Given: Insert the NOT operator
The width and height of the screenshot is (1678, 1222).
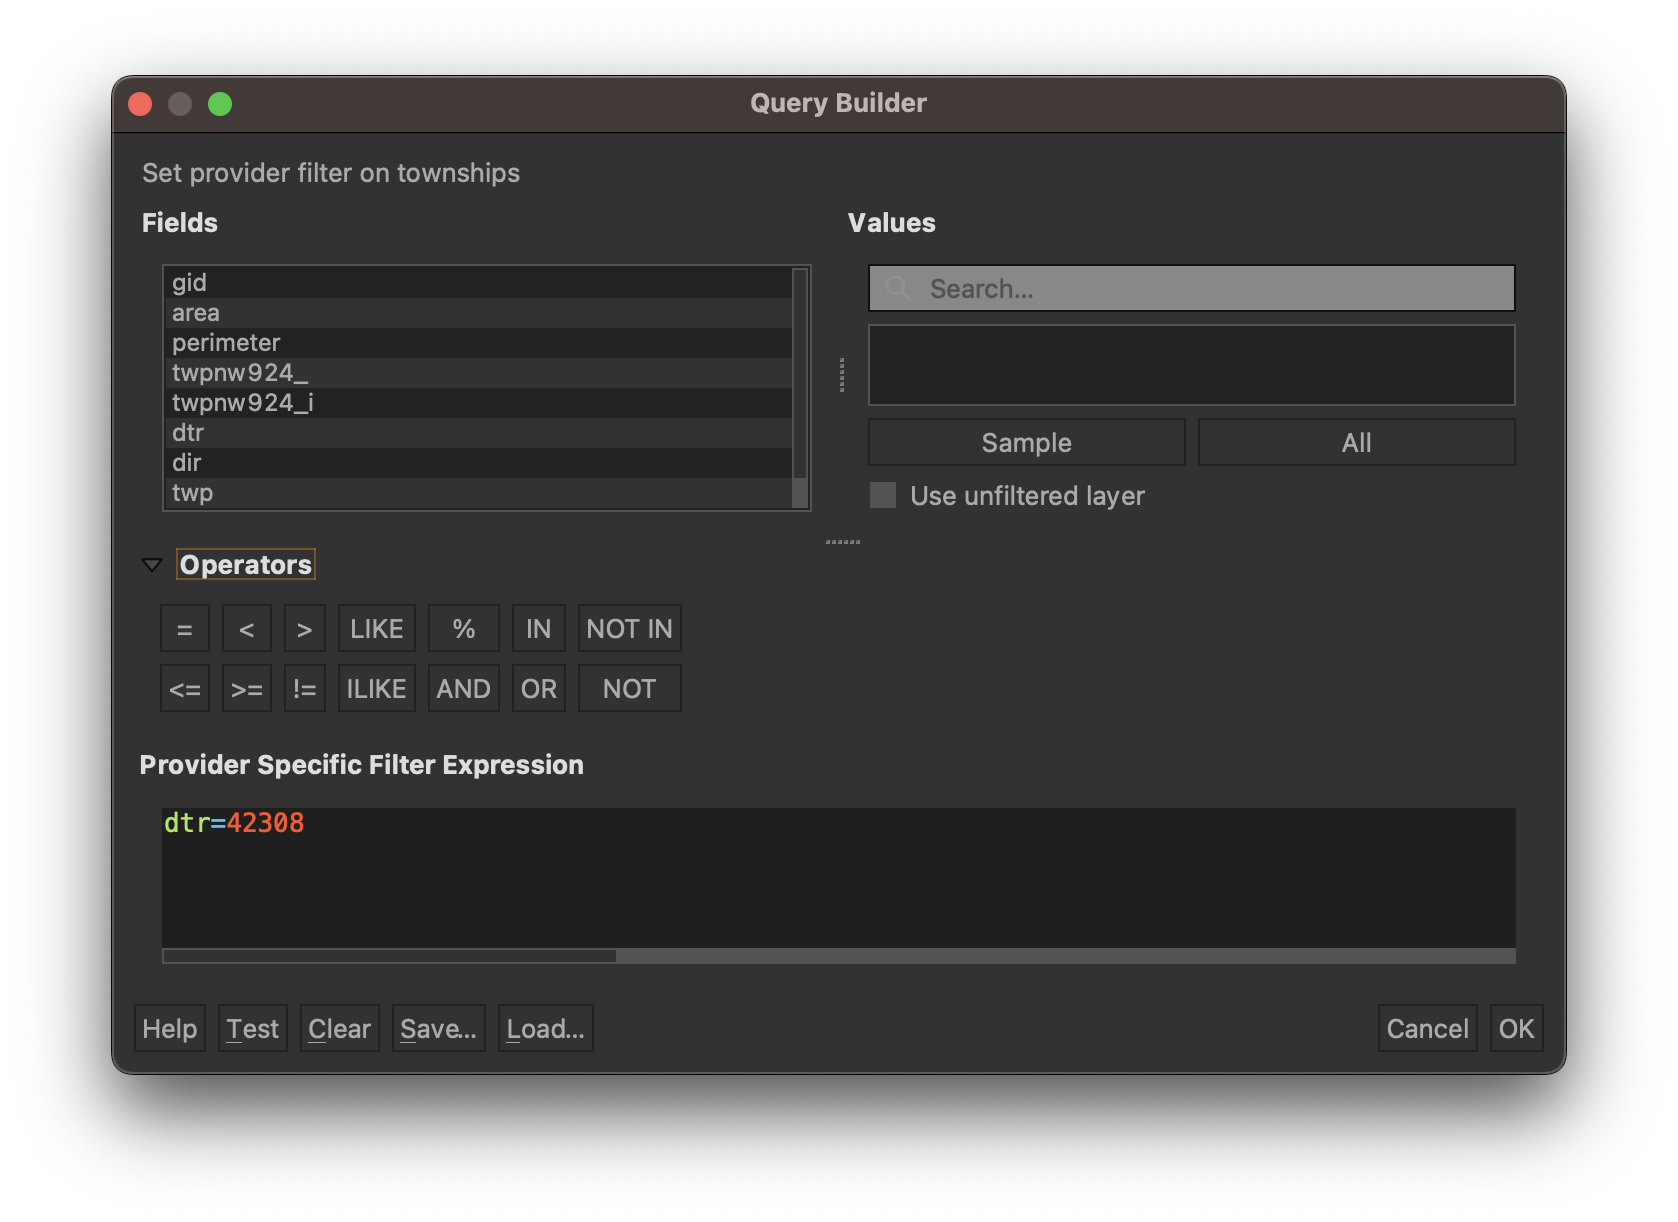Looking at the screenshot, I should click(629, 689).
